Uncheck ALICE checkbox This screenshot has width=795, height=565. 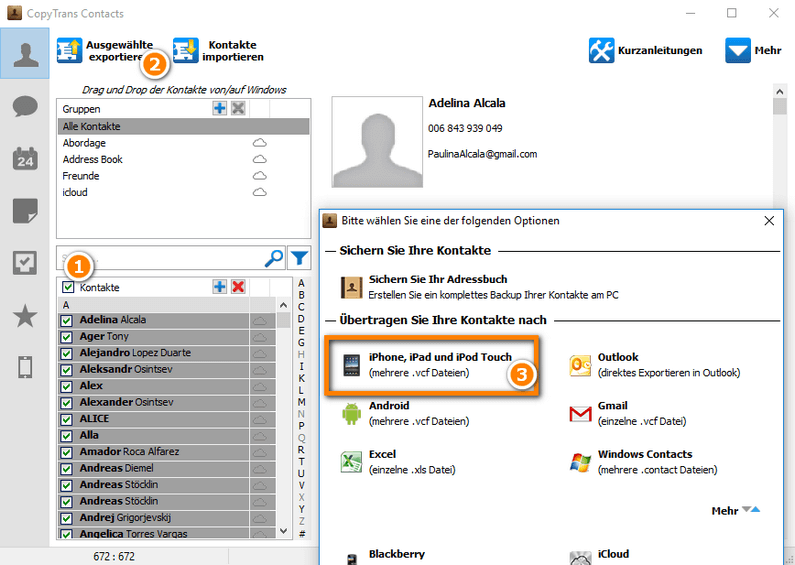click(x=66, y=419)
